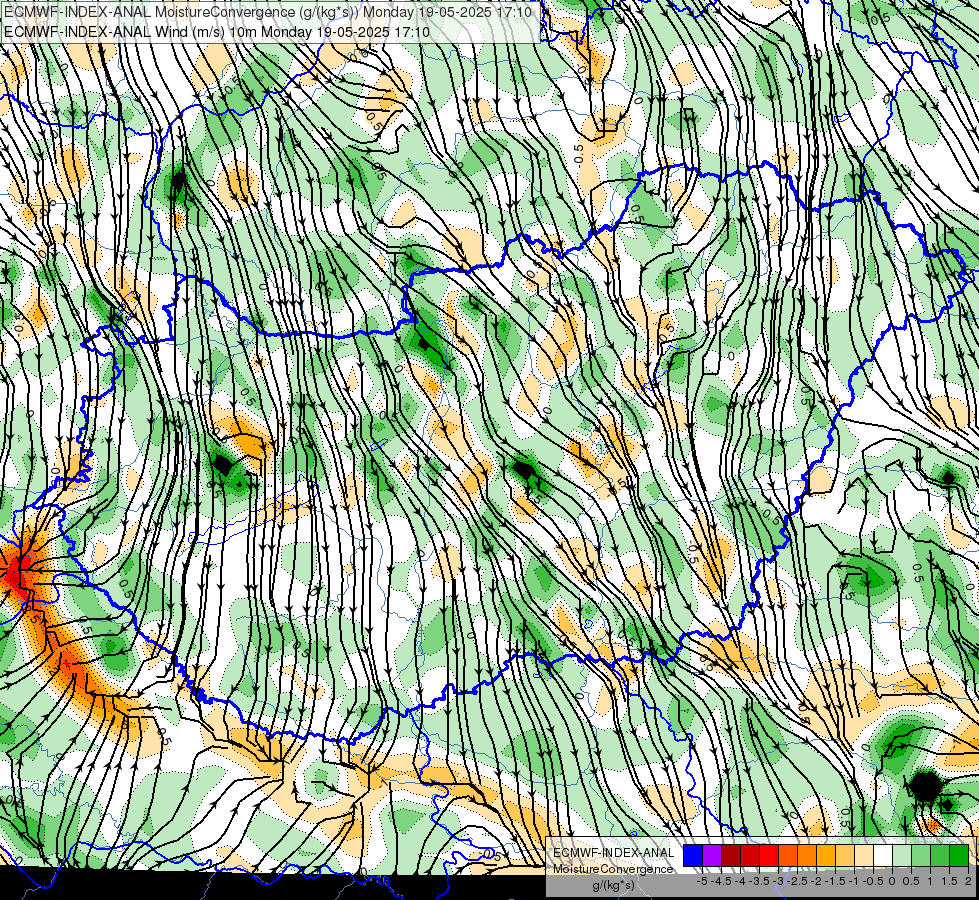Click the '-3' legend scale value
This screenshot has width=979, height=900.
(x=779, y=881)
